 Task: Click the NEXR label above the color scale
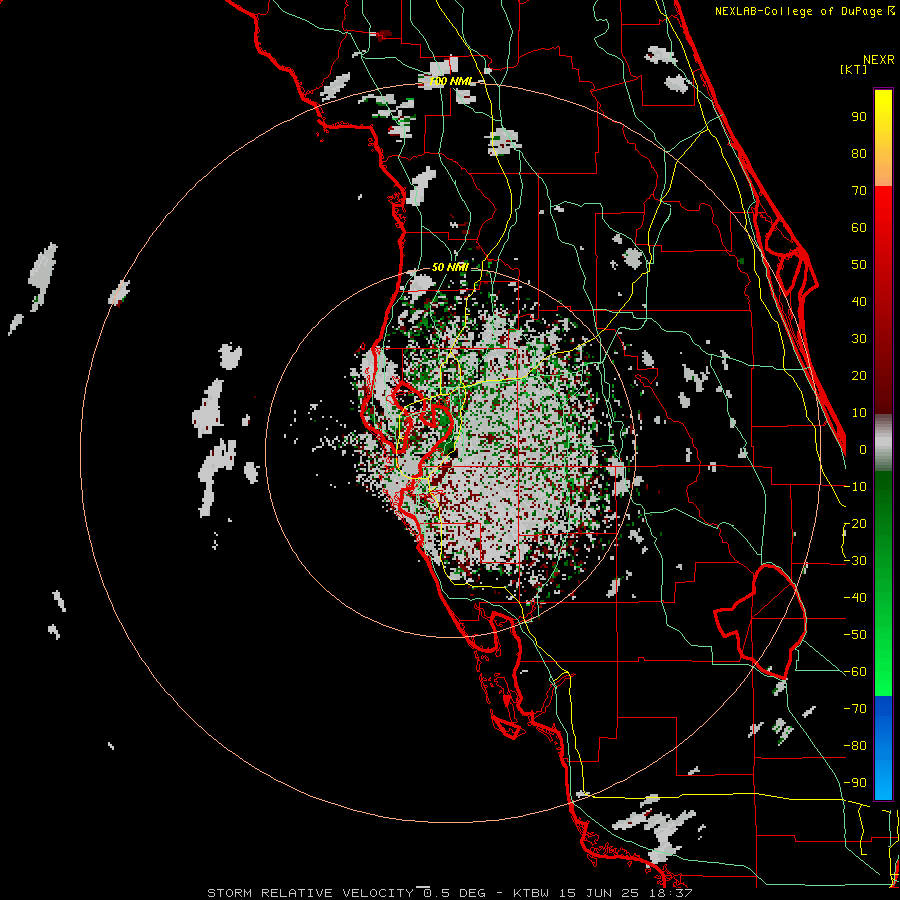pyautogui.click(x=878, y=60)
